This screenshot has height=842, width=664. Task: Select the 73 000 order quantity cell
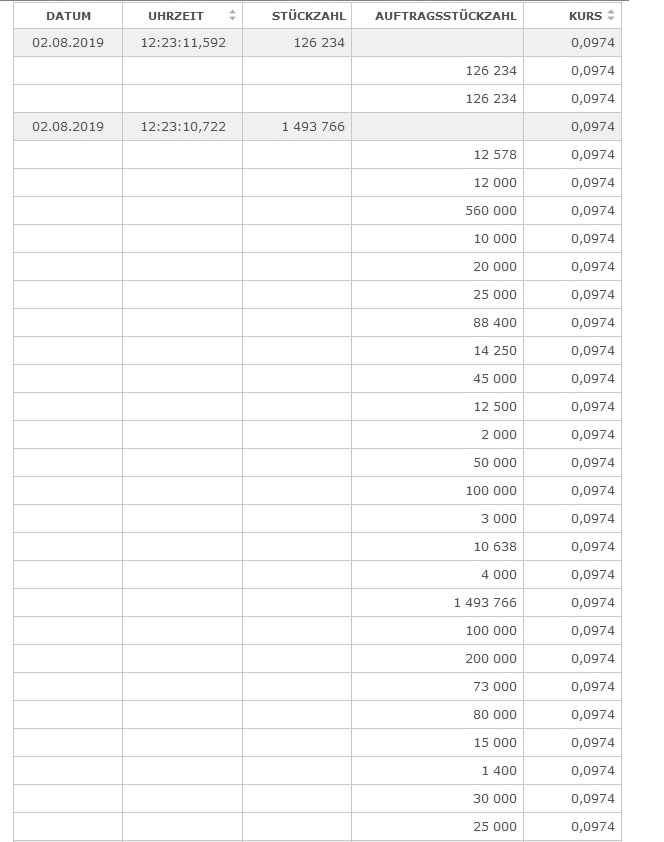point(495,687)
